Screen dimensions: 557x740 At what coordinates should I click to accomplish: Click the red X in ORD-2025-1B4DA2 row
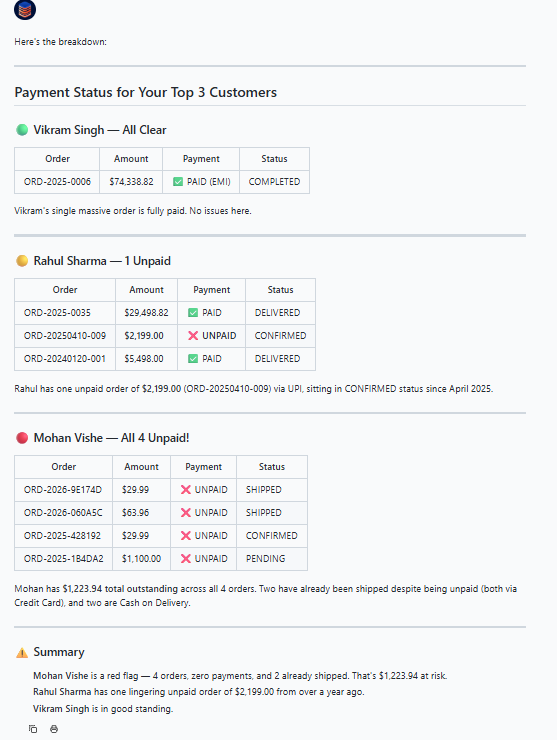[186, 559]
